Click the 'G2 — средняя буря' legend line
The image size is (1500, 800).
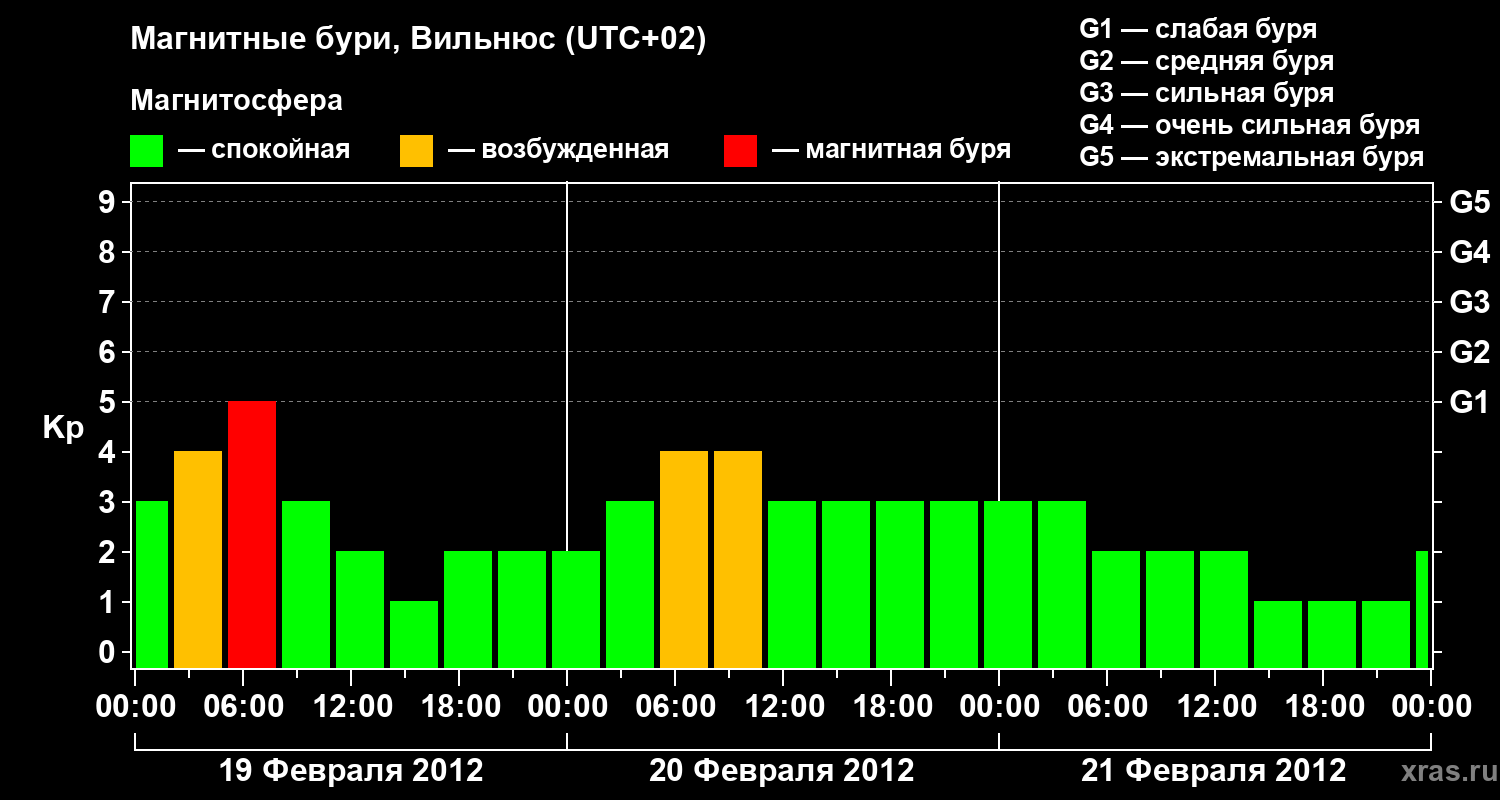click(x=1206, y=61)
